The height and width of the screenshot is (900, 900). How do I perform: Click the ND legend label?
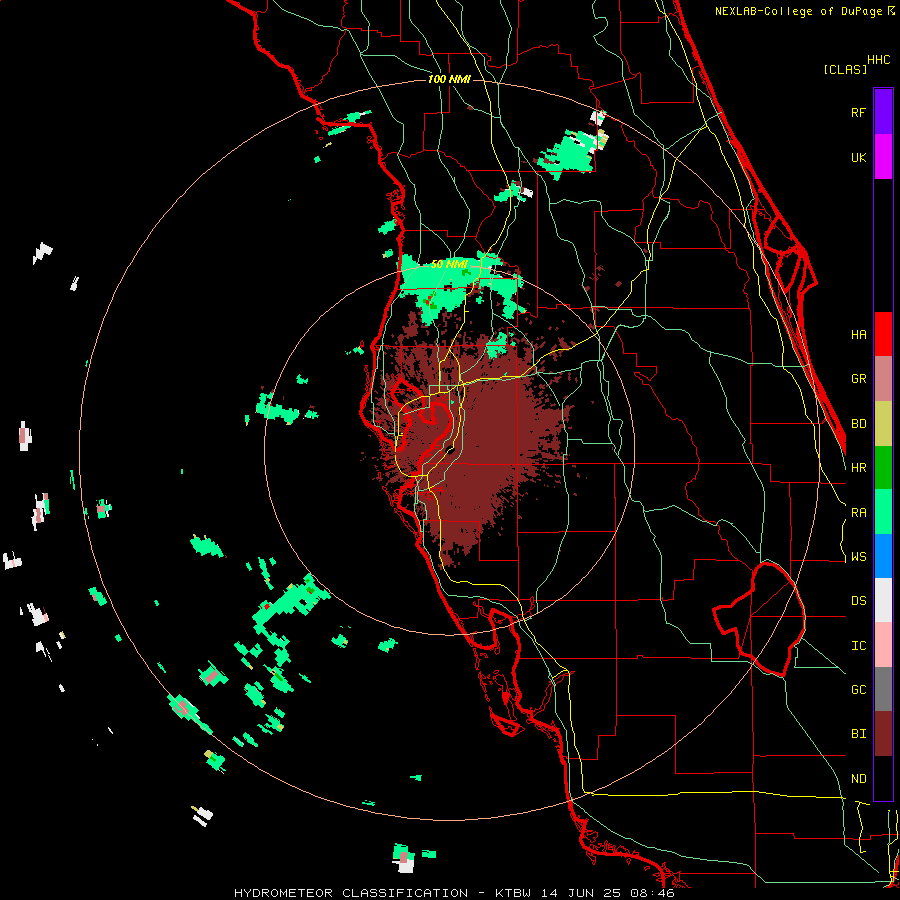click(x=858, y=779)
